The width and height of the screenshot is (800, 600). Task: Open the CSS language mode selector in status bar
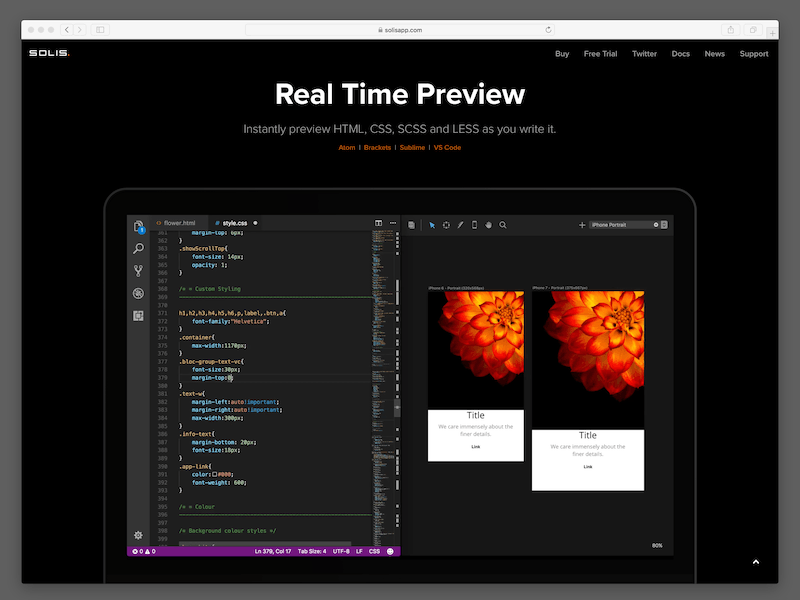coord(372,551)
